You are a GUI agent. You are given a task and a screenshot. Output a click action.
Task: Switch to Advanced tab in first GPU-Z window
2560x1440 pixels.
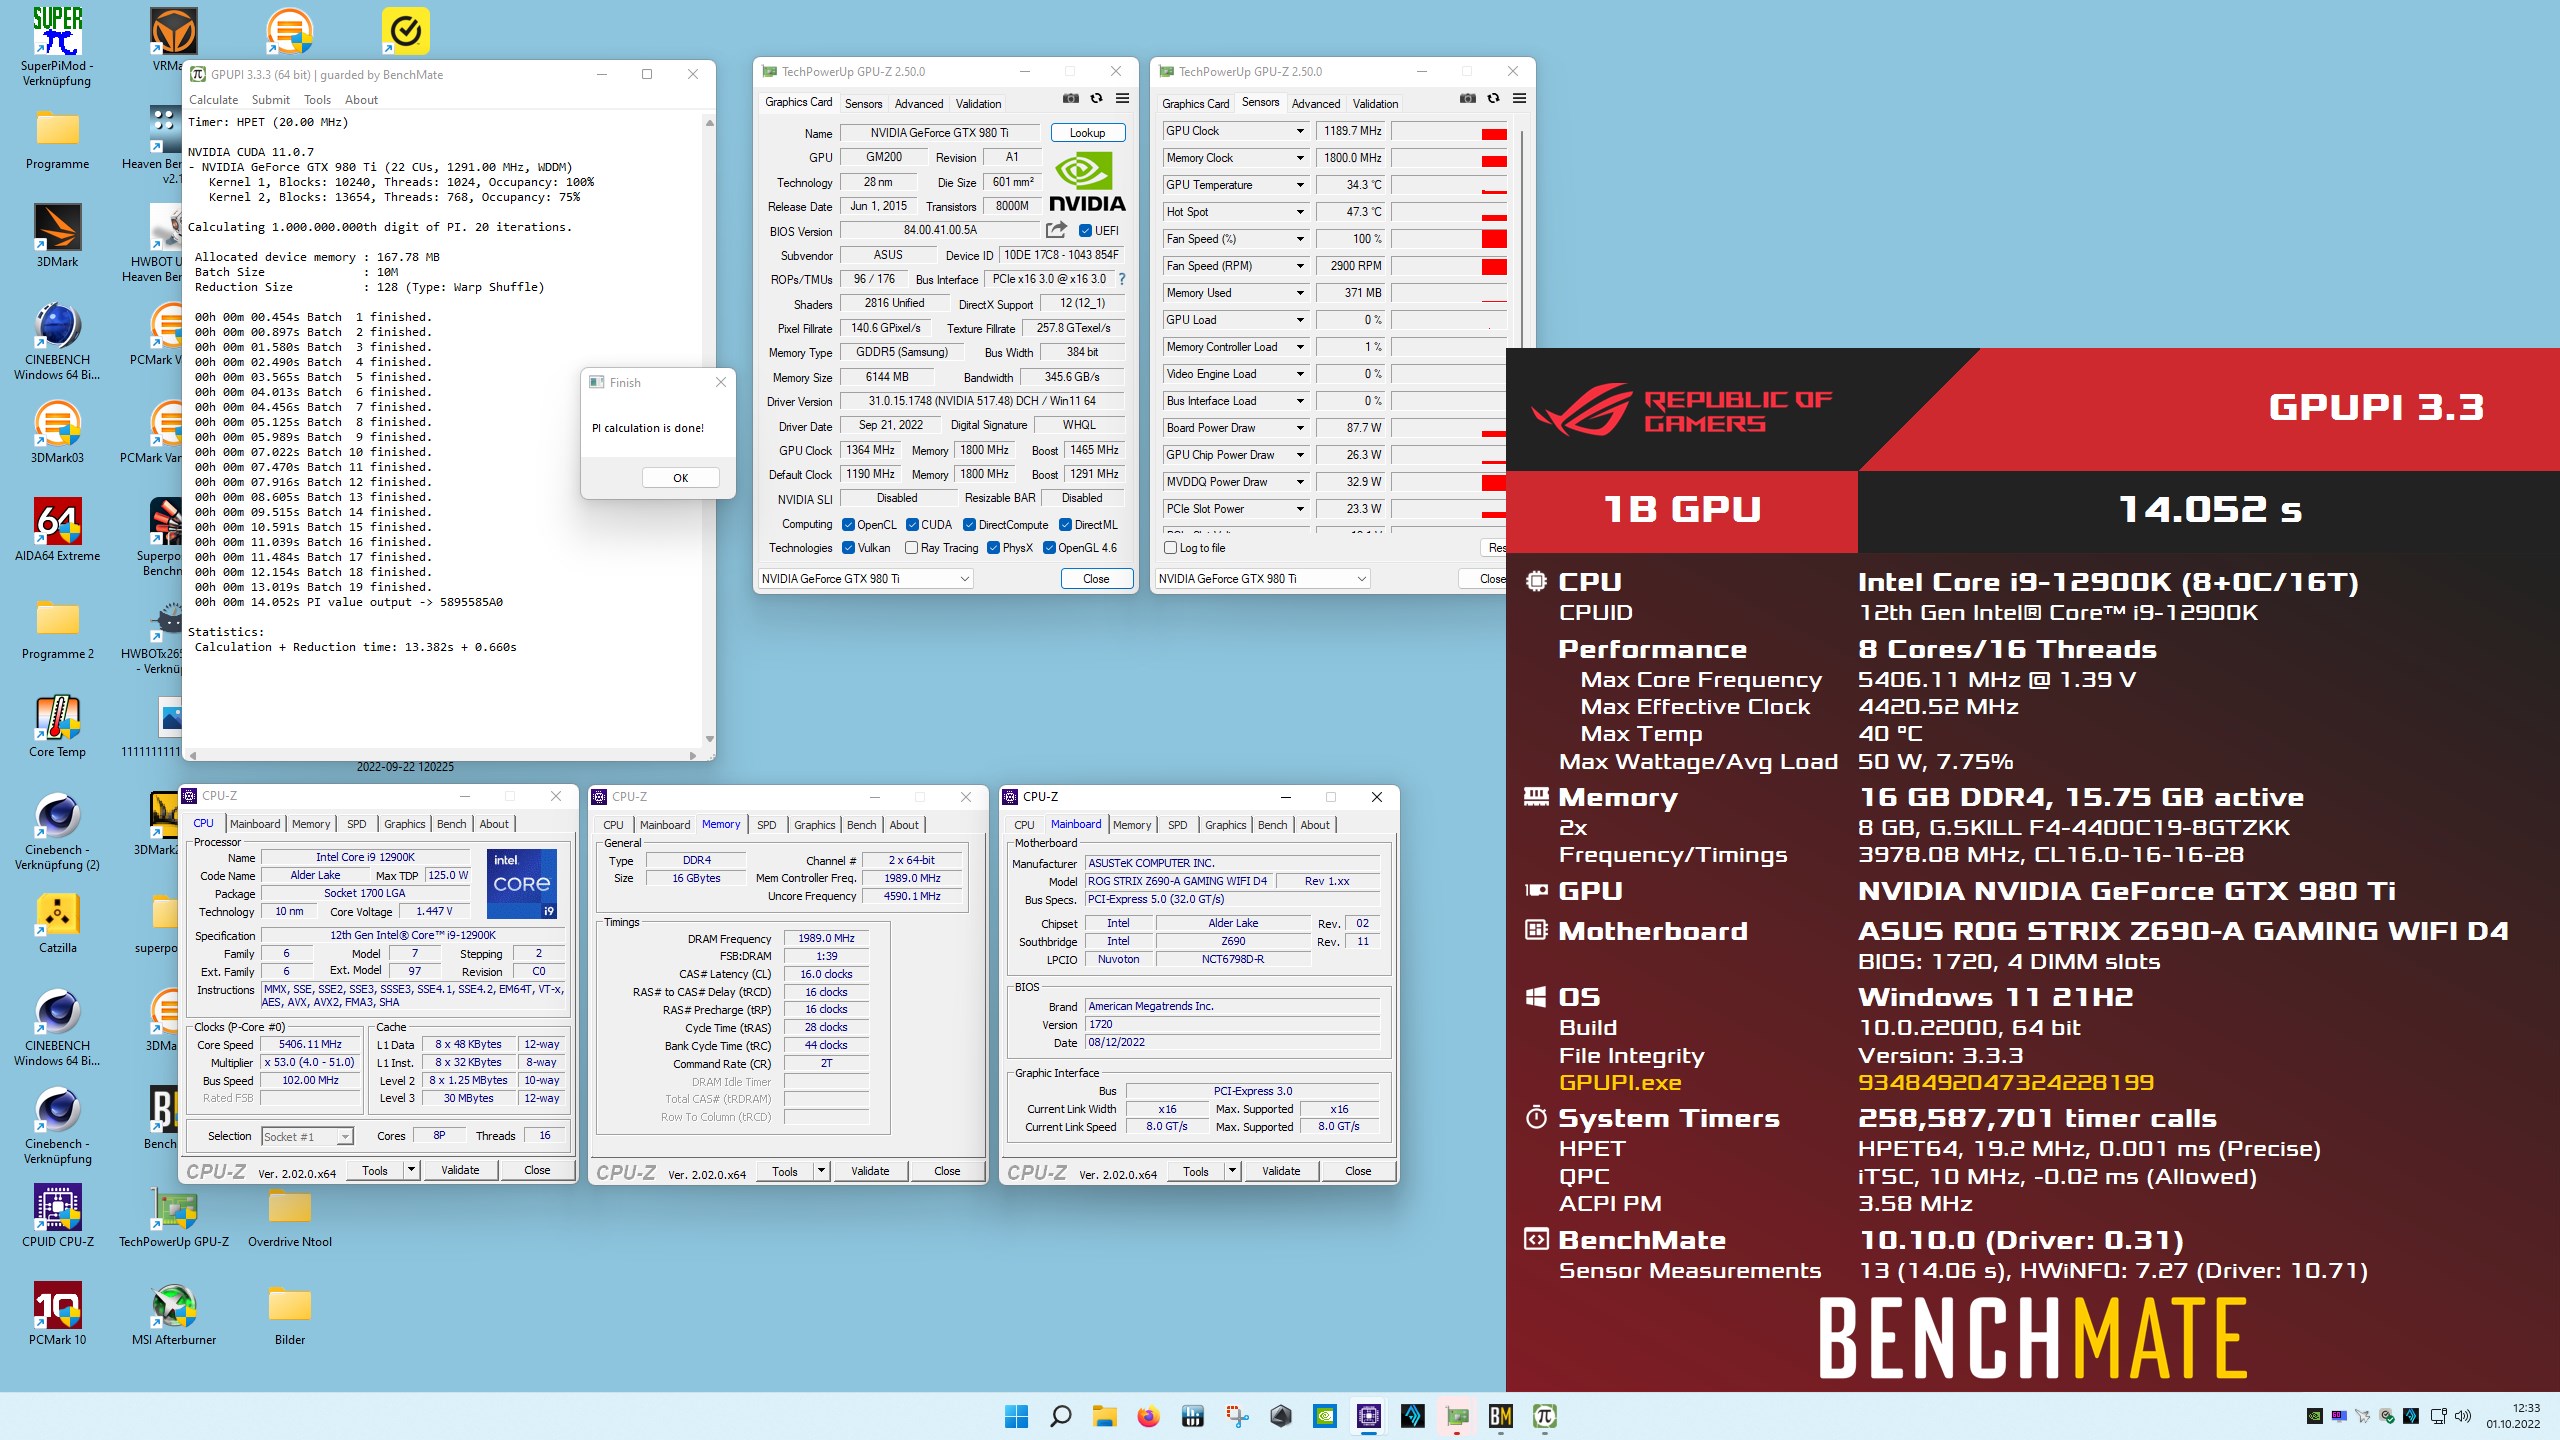[x=918, y=104]
